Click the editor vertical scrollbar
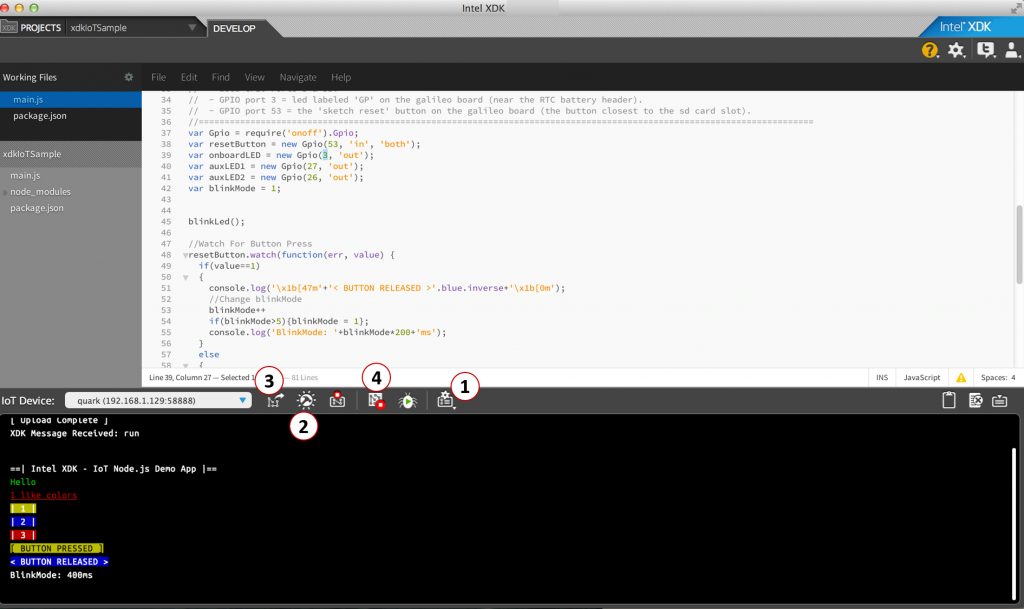 click(x=1019, y=230)
